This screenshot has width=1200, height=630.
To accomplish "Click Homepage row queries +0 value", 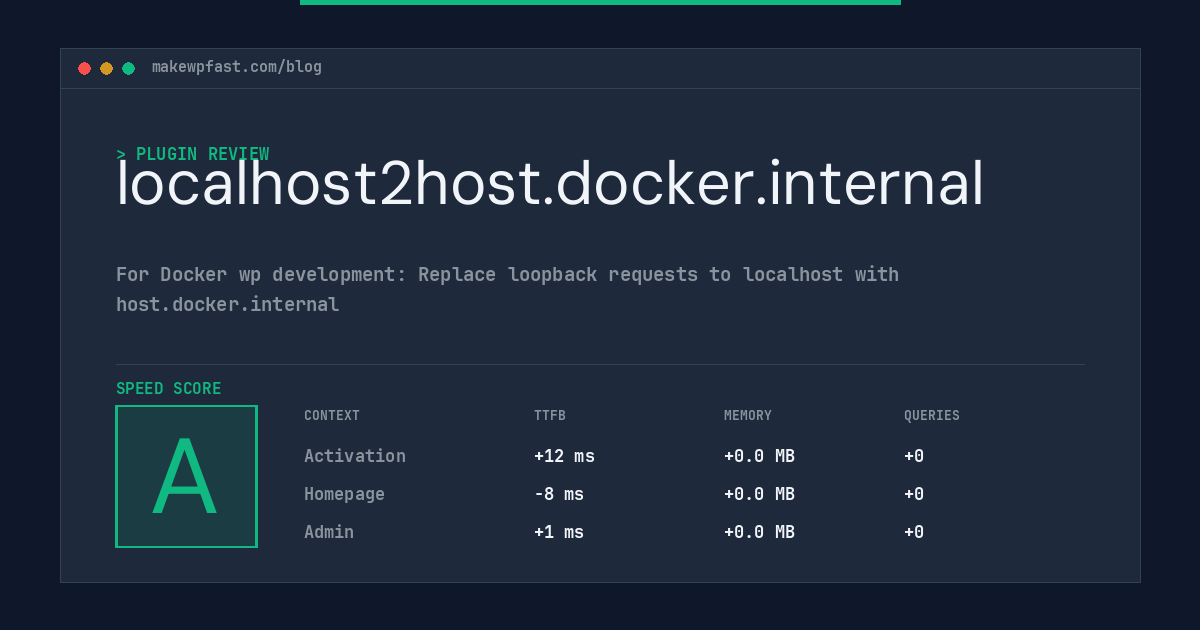I will point(914,494).
